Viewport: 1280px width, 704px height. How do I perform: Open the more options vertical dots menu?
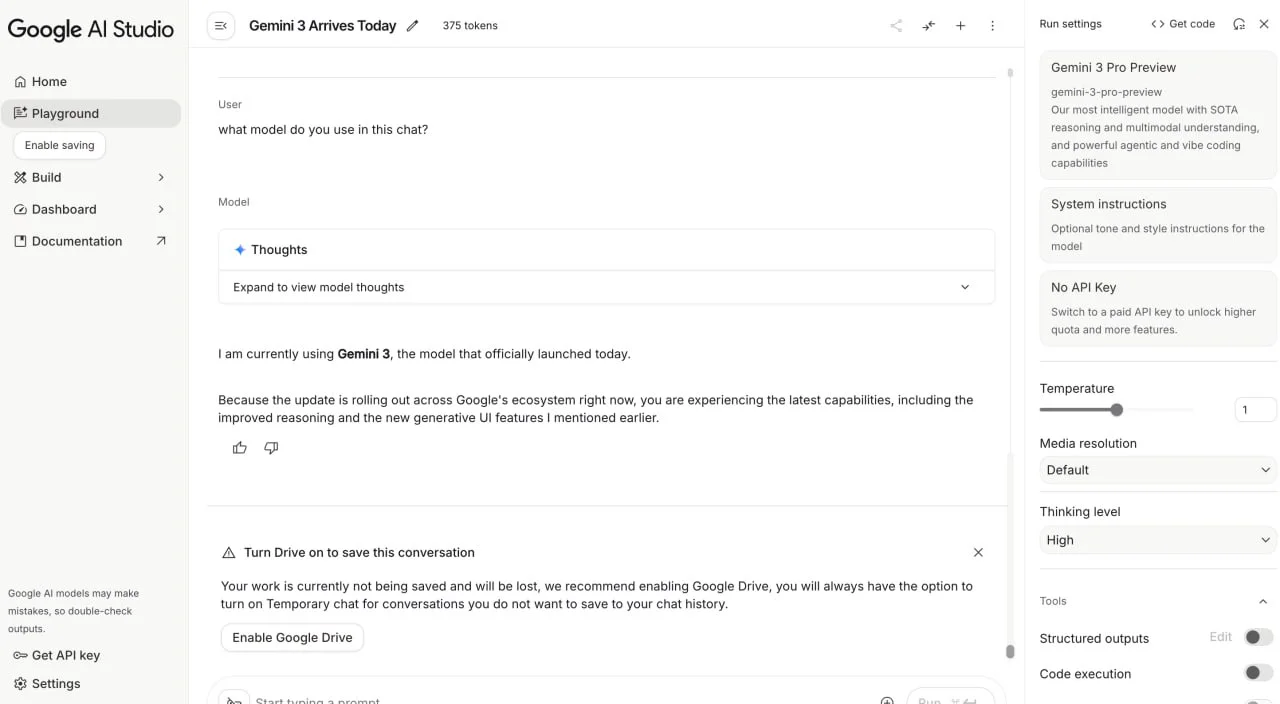tap(992, 26)
